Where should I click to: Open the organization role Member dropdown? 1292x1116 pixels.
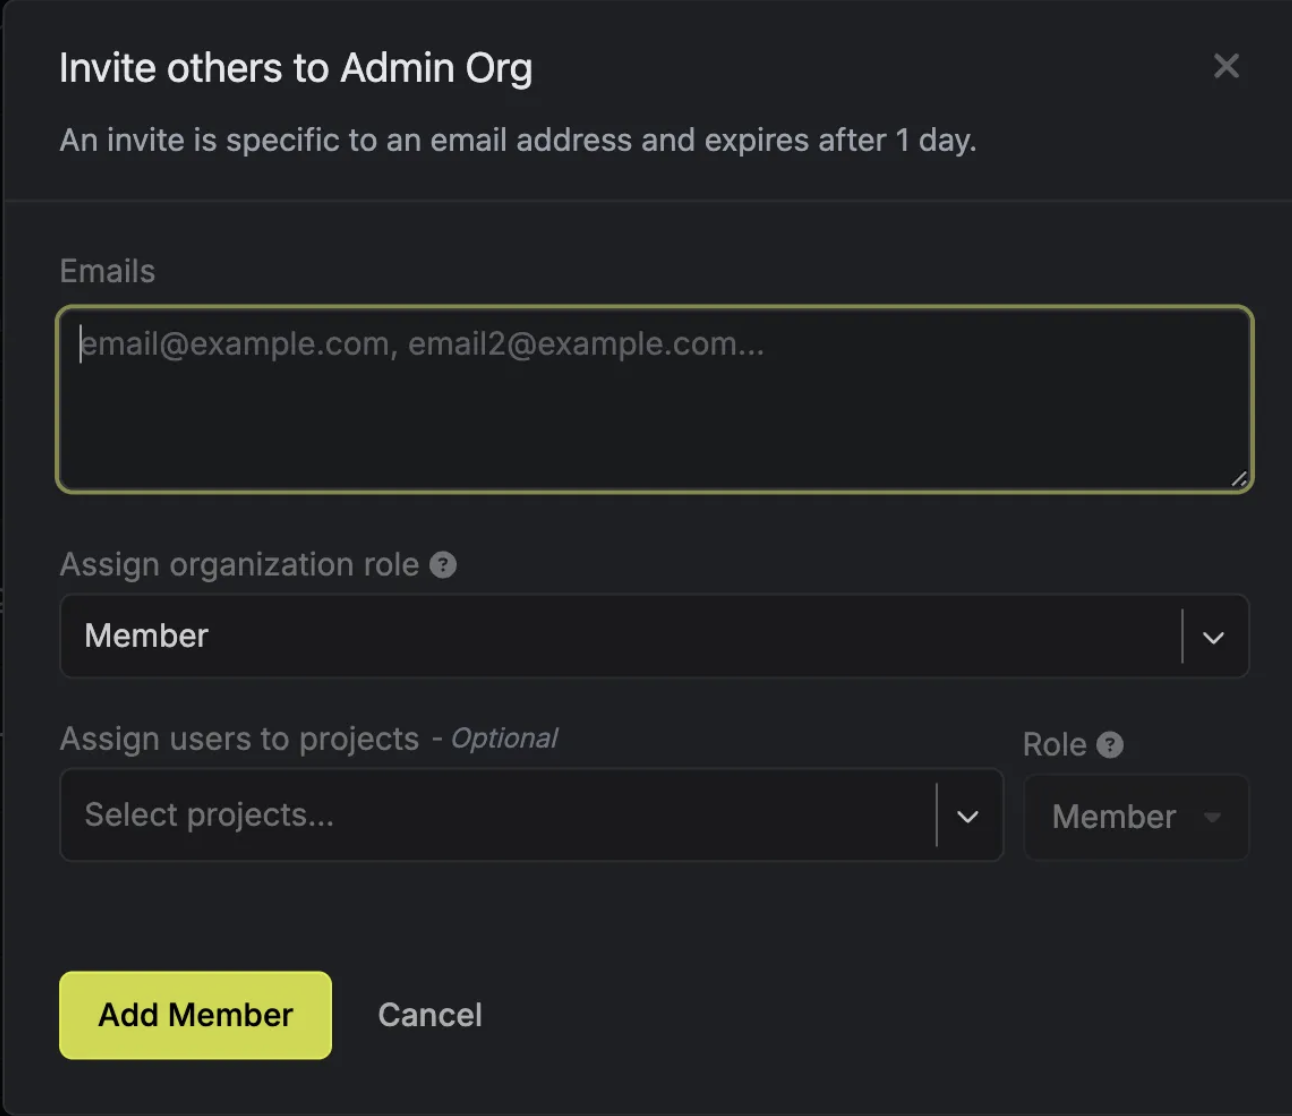click(620, 636)
